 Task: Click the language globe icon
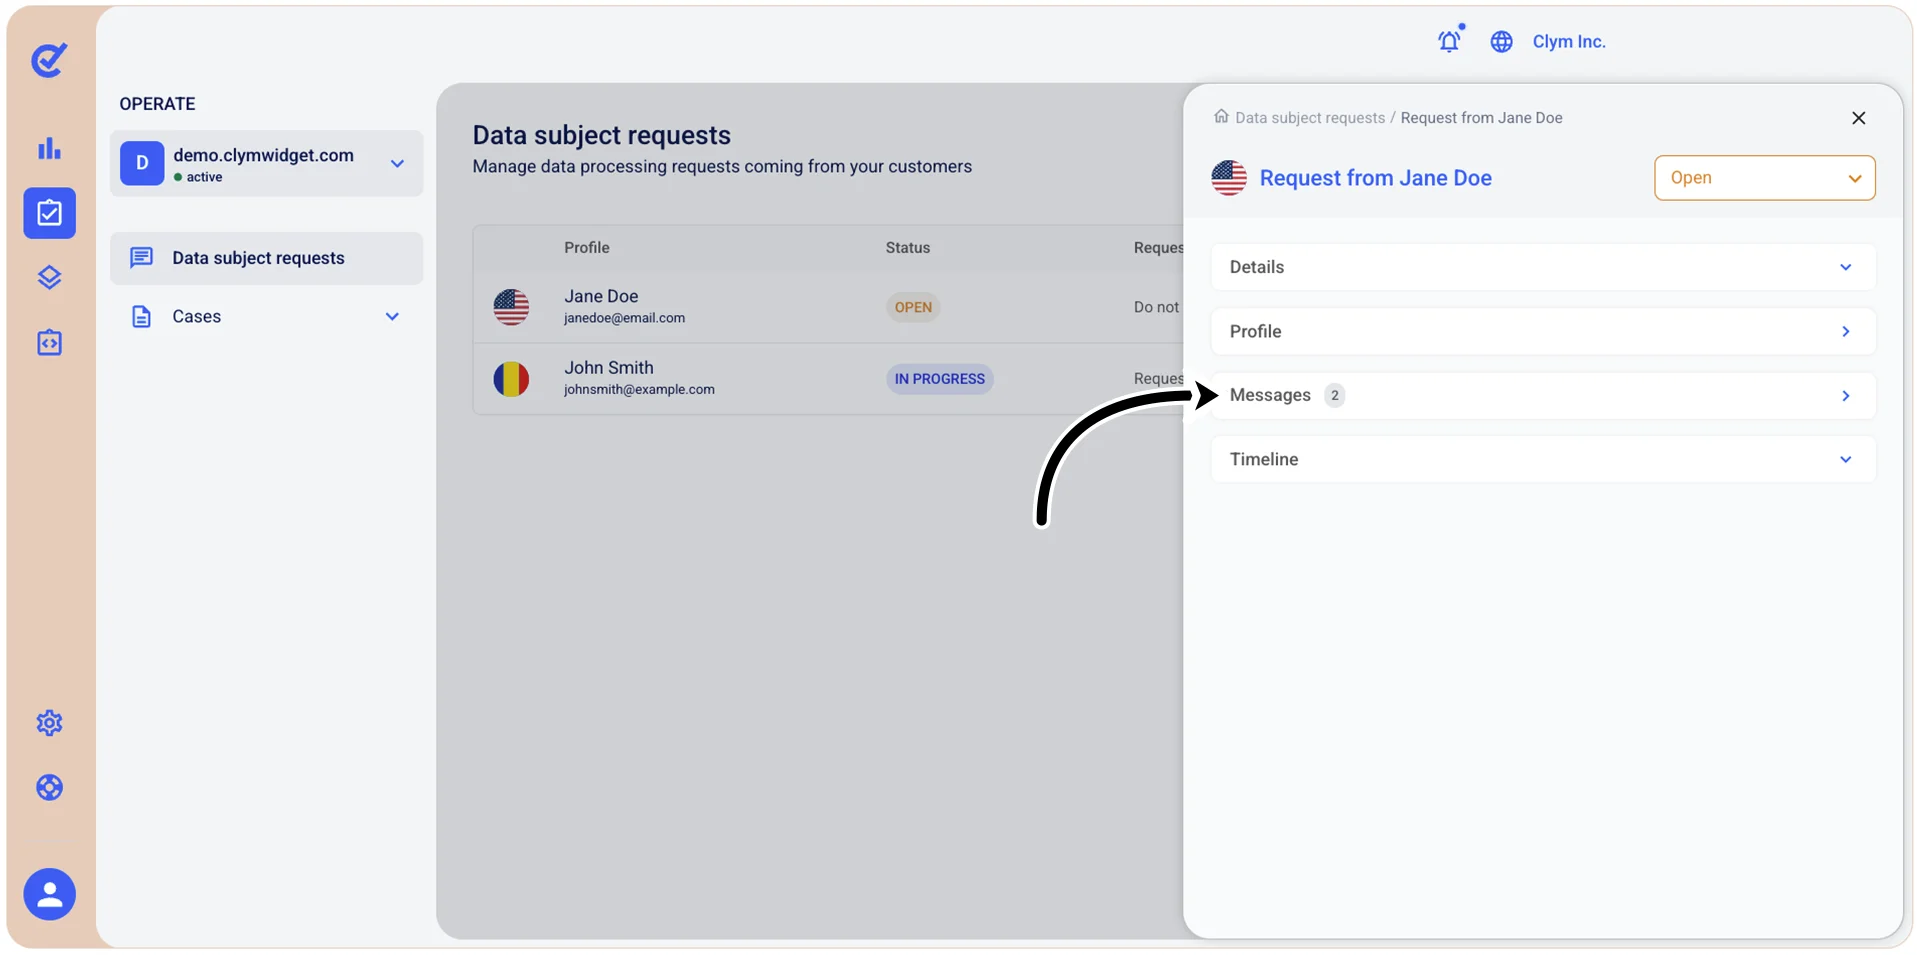click(x=1501, y=41)
